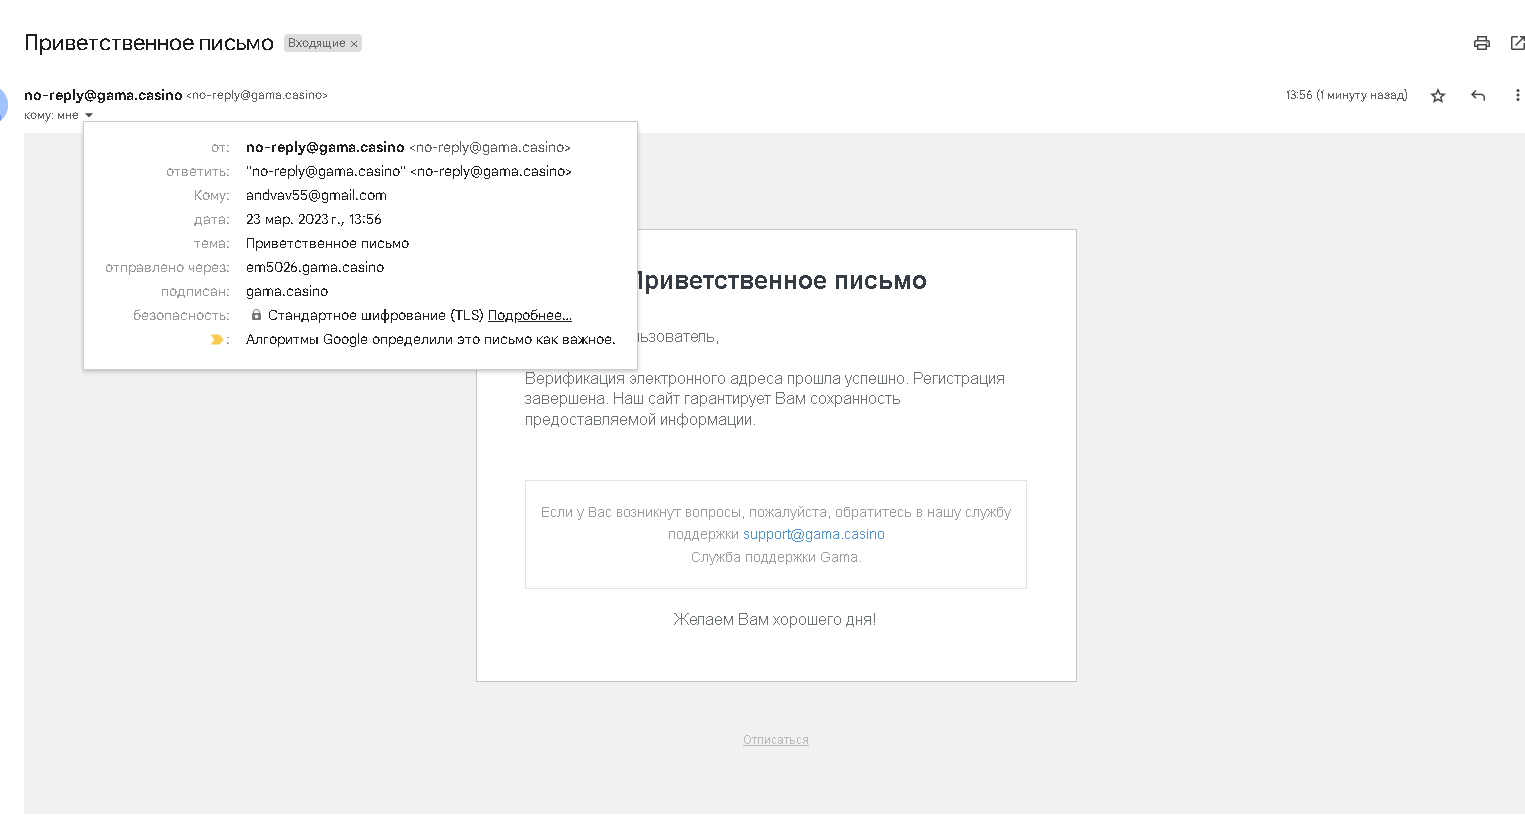Print this email with the printer icon
The image size is (1525, 815).
[1481, 43]
